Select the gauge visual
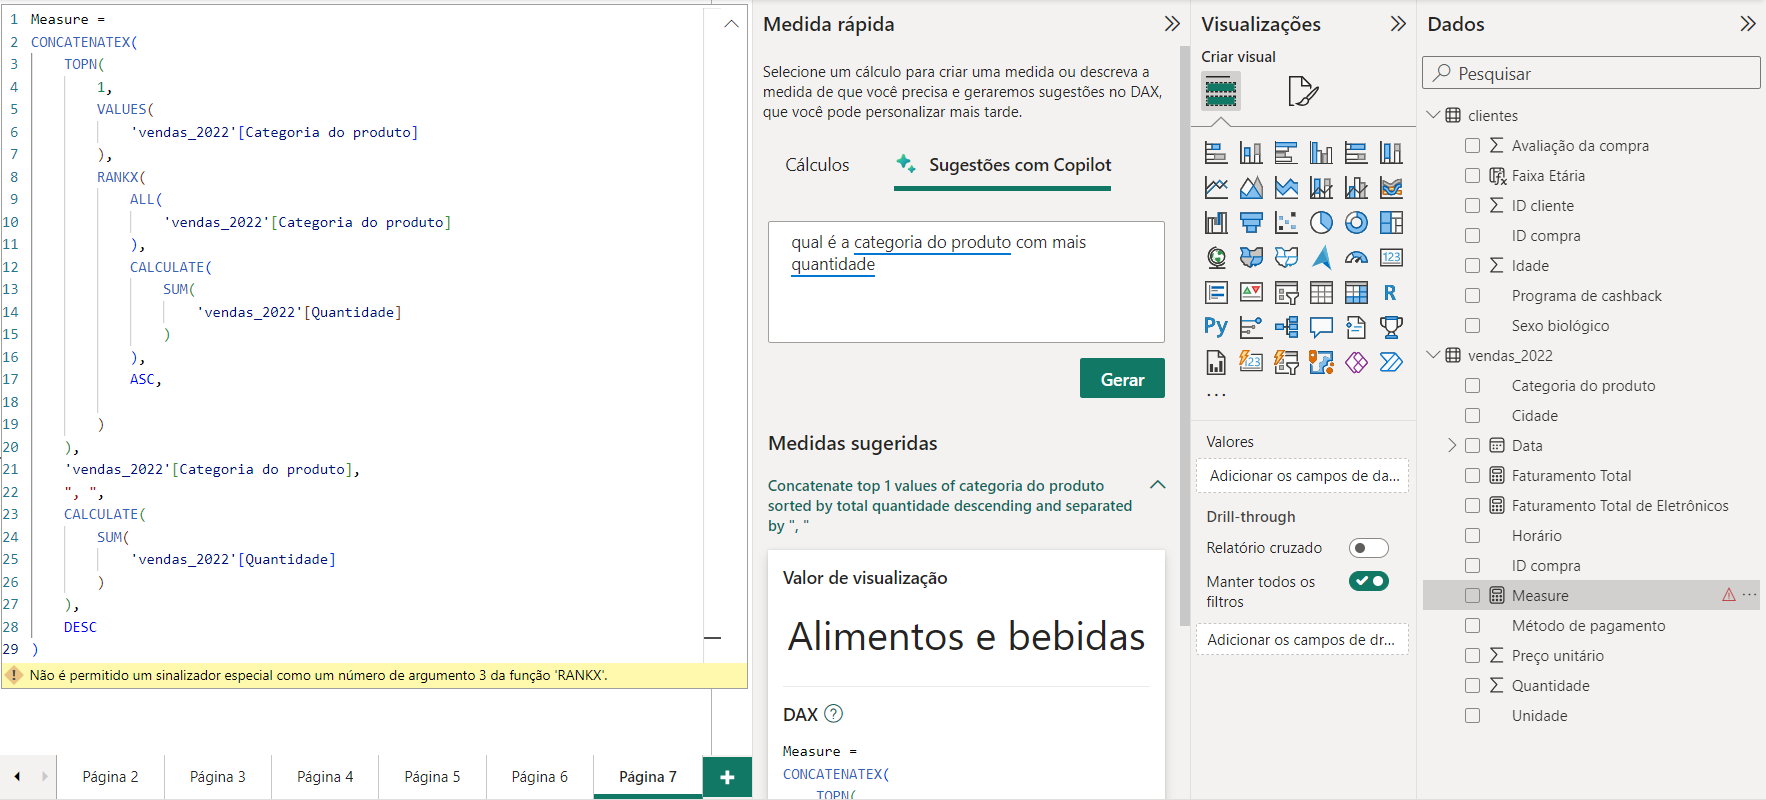1766x800 pixels. tap(1356, 258)
